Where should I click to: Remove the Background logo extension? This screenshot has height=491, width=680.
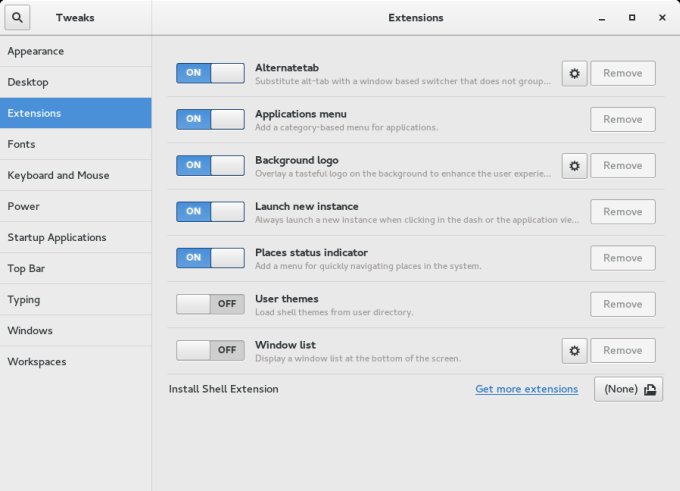[x=623, y=166]
